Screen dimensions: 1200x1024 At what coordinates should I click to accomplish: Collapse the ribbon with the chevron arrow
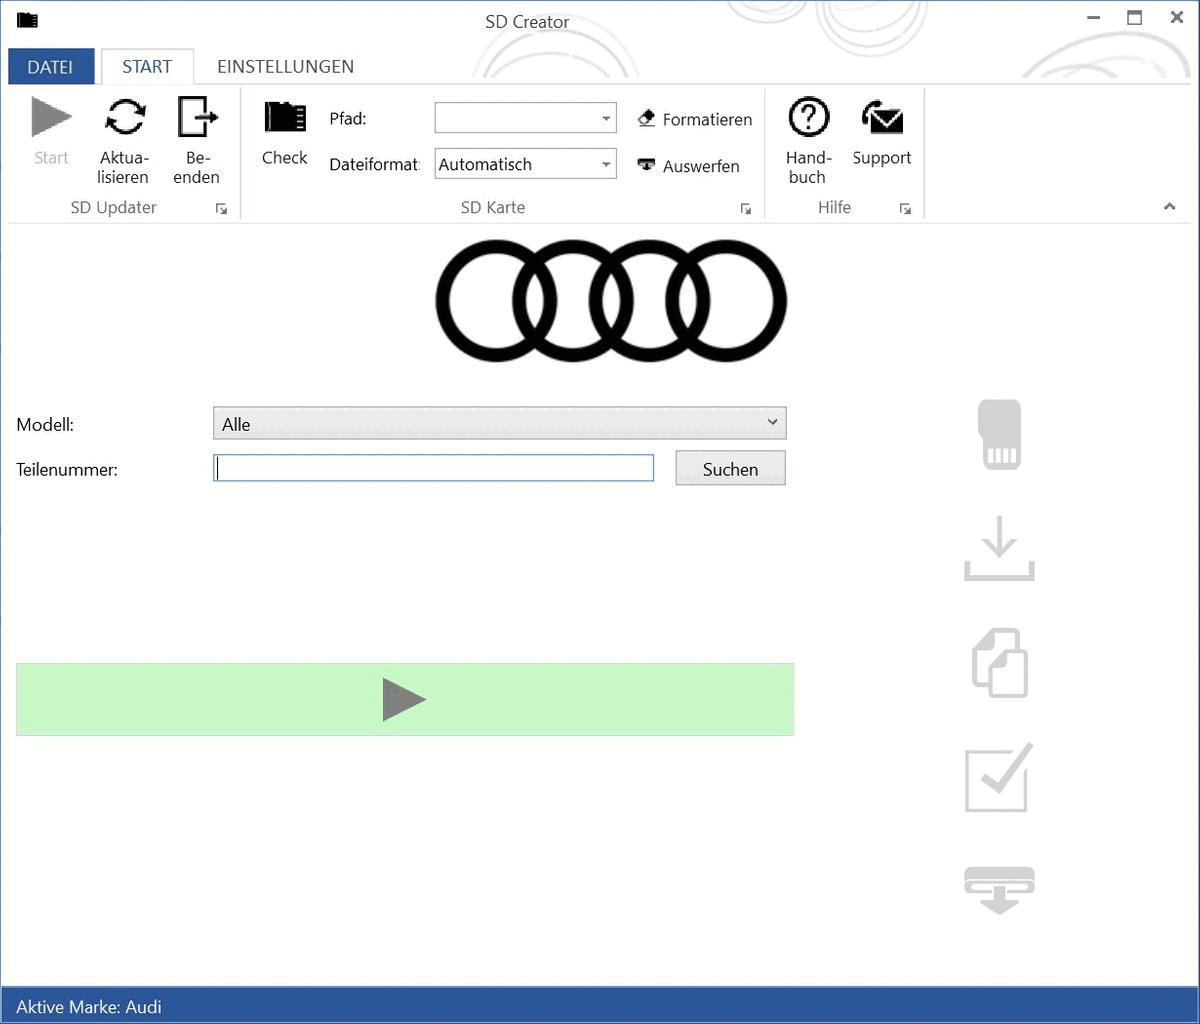(1169, 207)
